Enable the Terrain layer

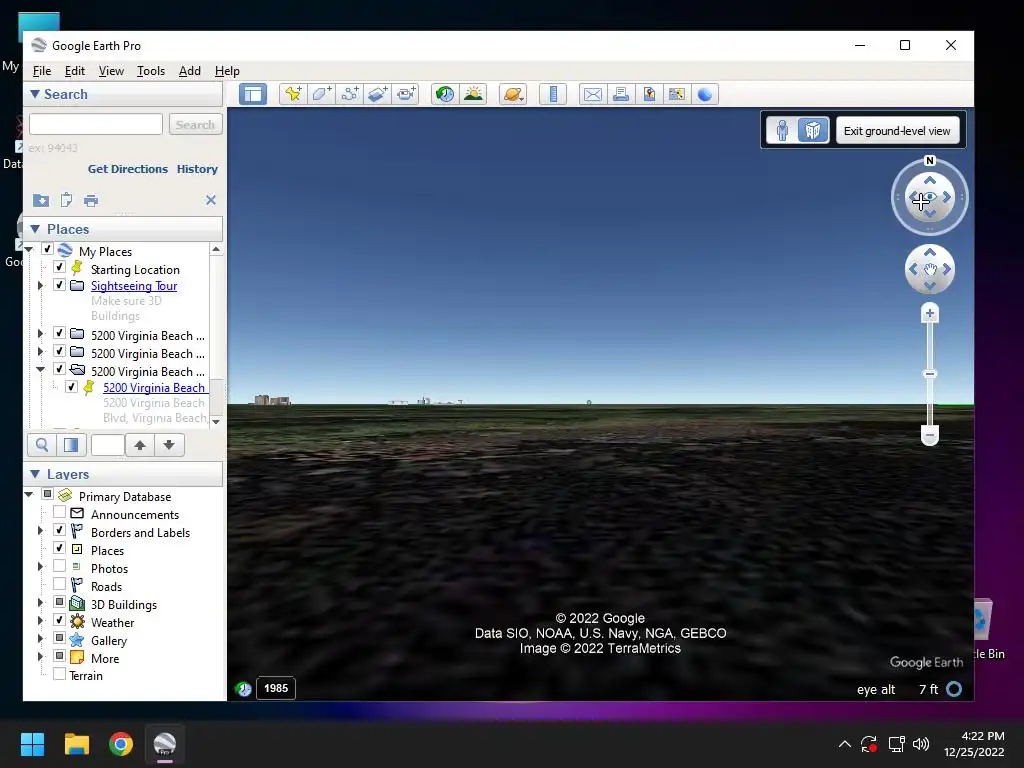[59, 674]
